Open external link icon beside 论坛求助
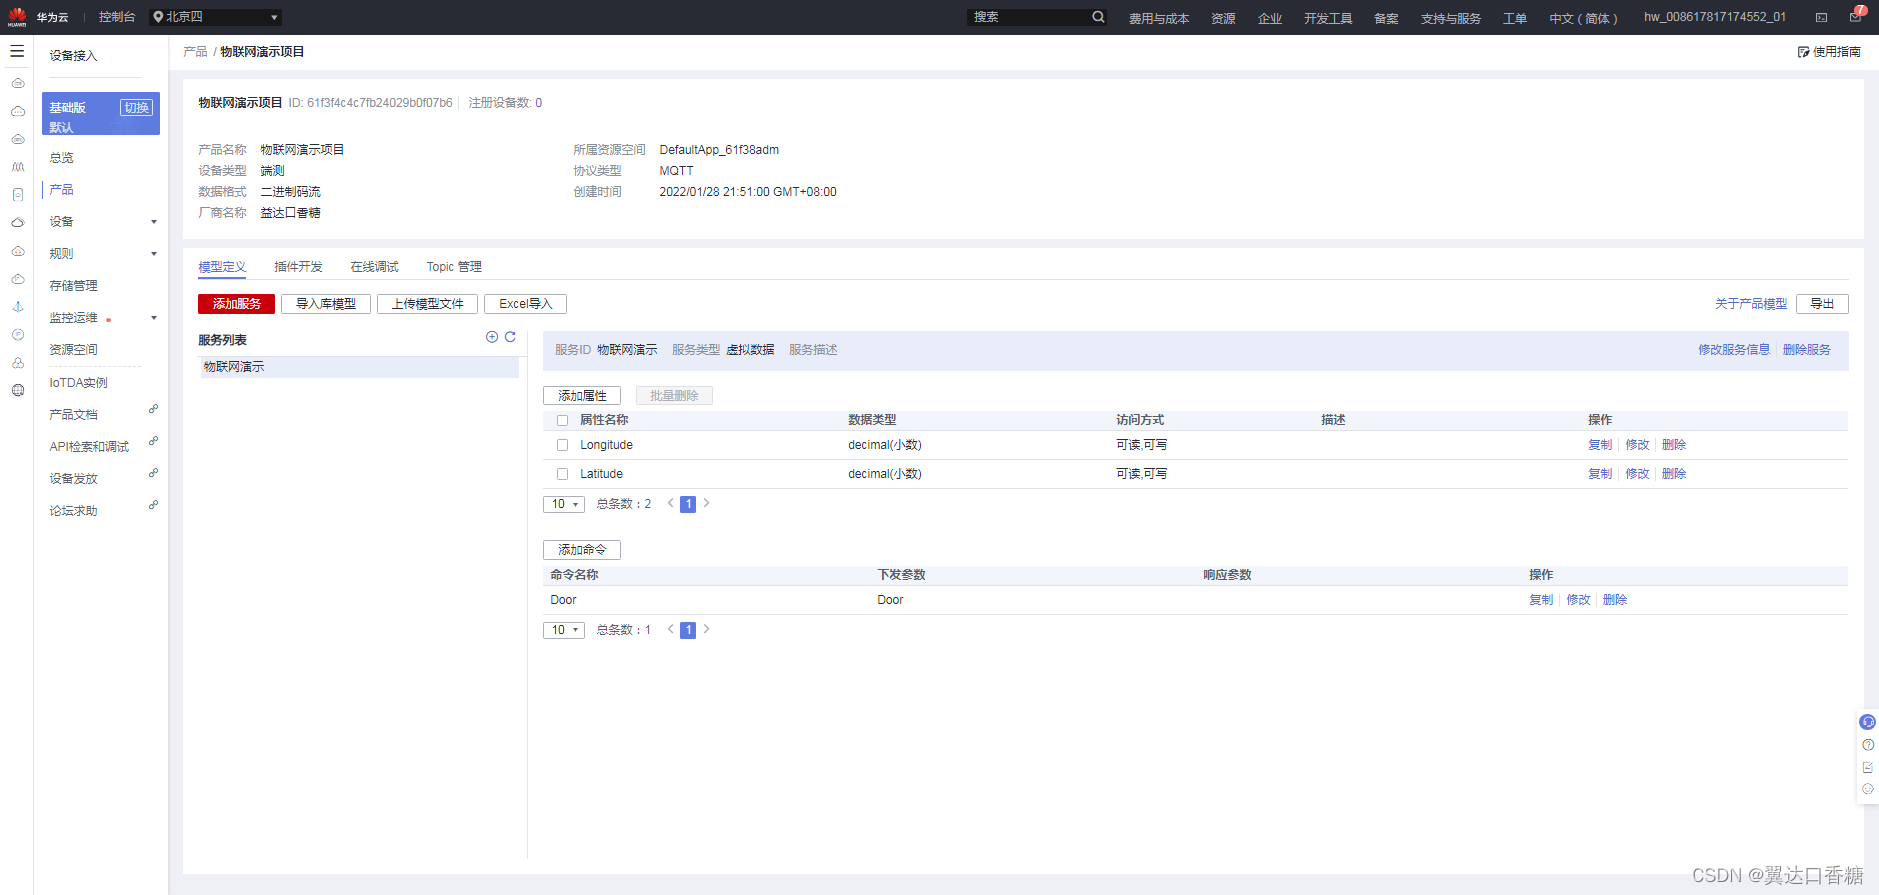The height and width of the screenshot is (895, 1879). pyautogui.click(x=153, y=505)
